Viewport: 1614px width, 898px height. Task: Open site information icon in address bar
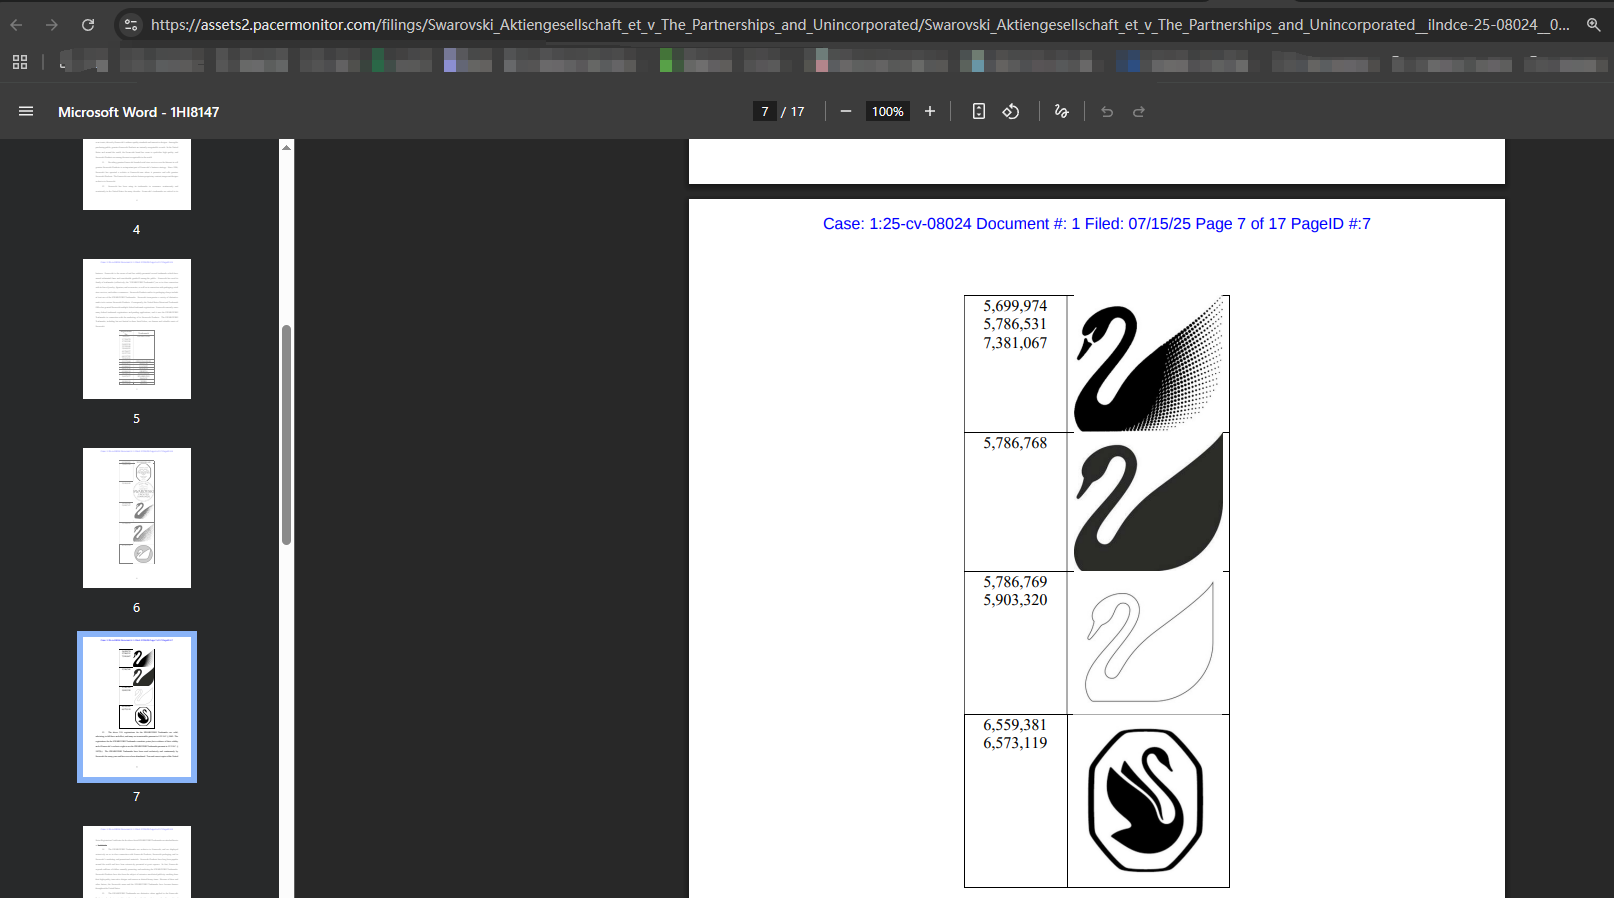130,25
